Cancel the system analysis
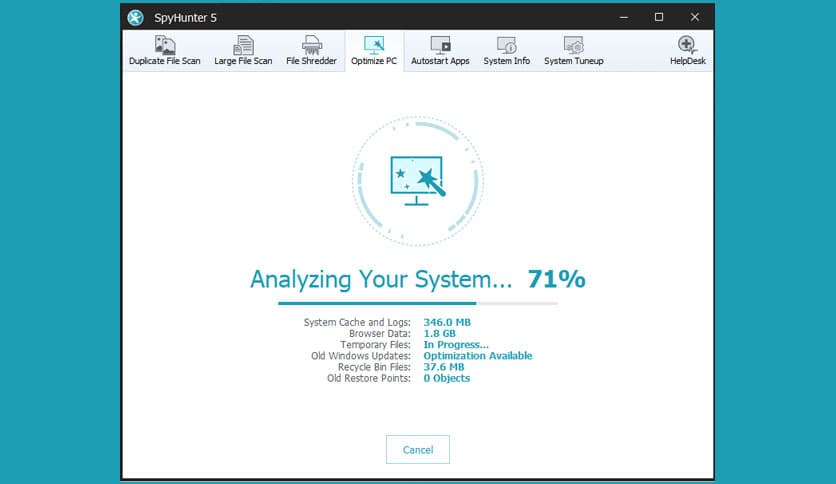Screen dimensions: 836x484 point(418,449)
